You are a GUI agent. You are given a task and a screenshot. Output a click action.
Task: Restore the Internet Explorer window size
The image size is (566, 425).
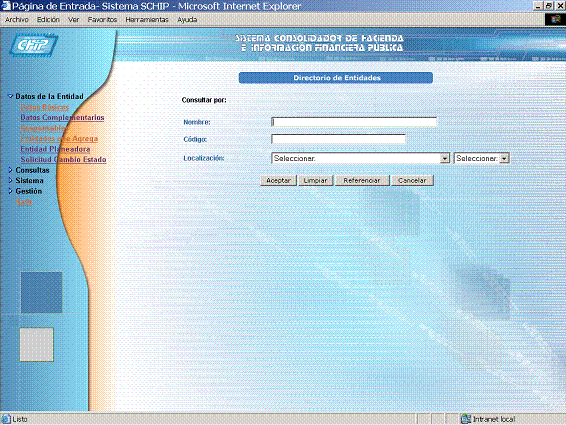549,6
